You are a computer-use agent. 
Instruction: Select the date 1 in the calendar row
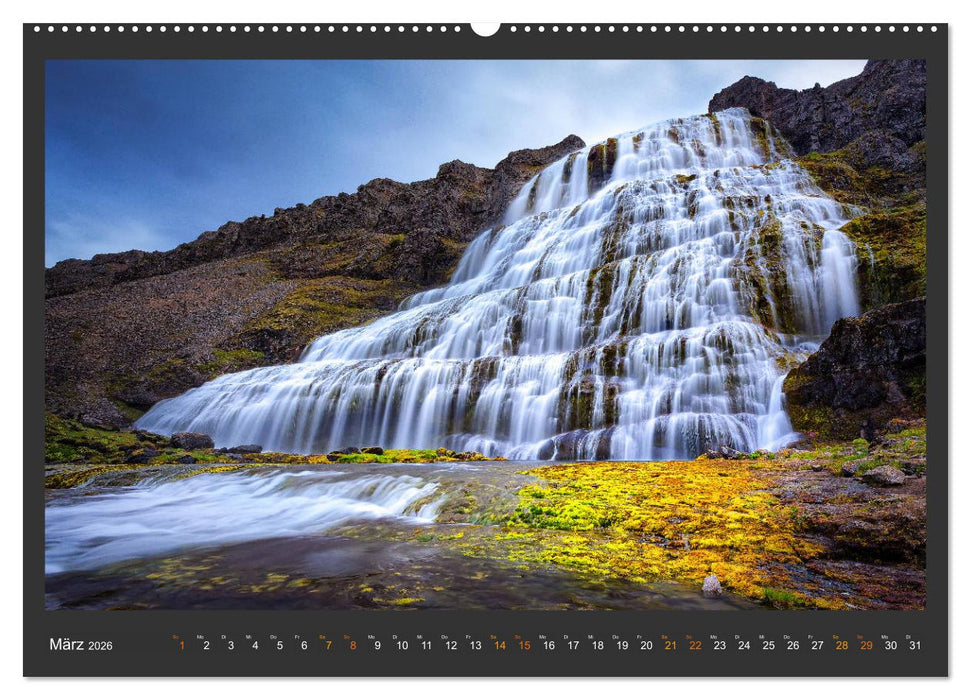tap(180, 648)
